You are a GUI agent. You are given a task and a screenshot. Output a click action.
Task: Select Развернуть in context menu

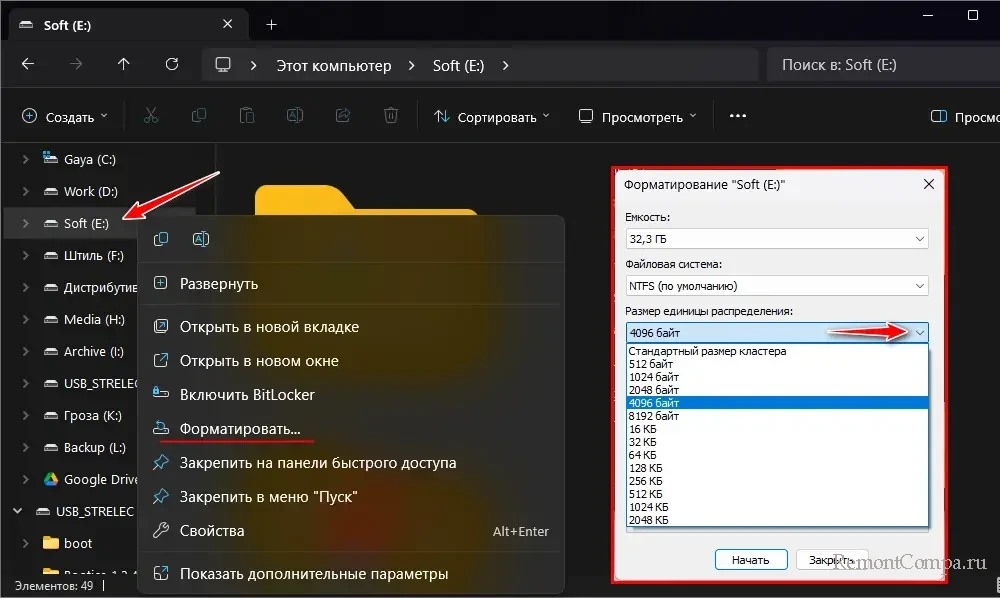pyautogui.click(x=351, y=284)
